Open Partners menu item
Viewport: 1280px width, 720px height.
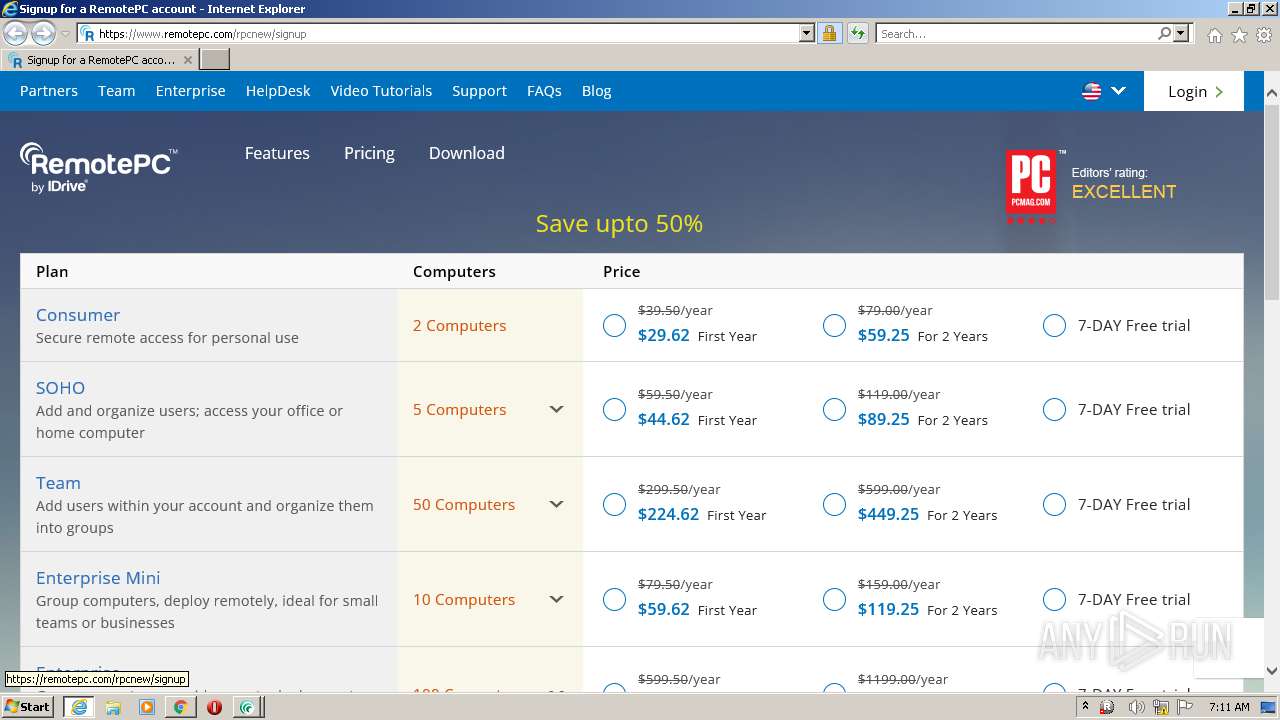click(x=49, y=91)
